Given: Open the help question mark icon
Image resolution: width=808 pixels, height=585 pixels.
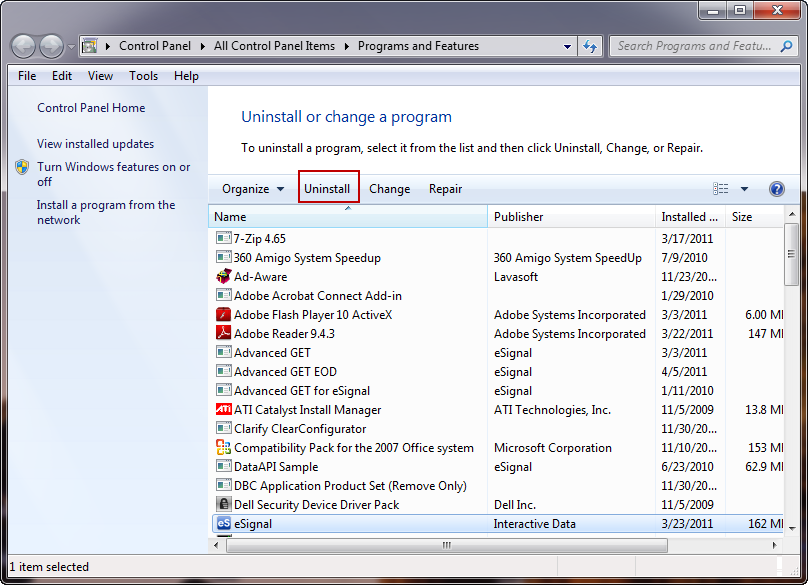Looking at the screenshot, I should 777,189.
